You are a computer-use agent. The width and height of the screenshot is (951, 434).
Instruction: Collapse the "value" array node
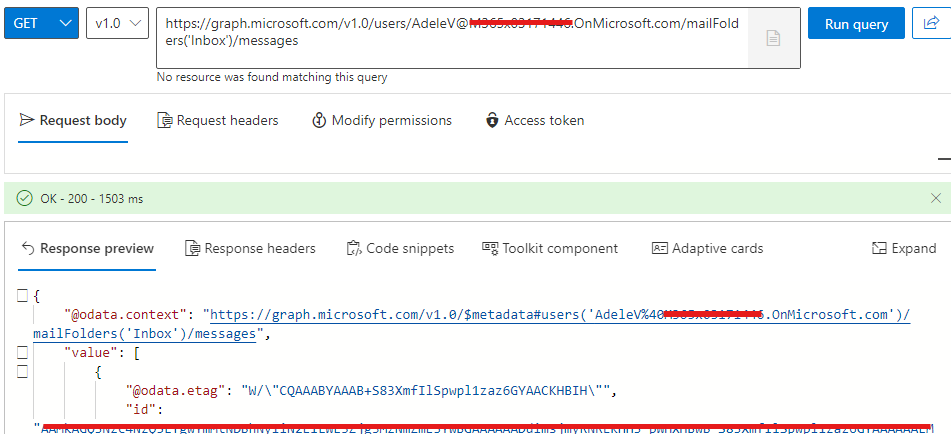(22, 352)
